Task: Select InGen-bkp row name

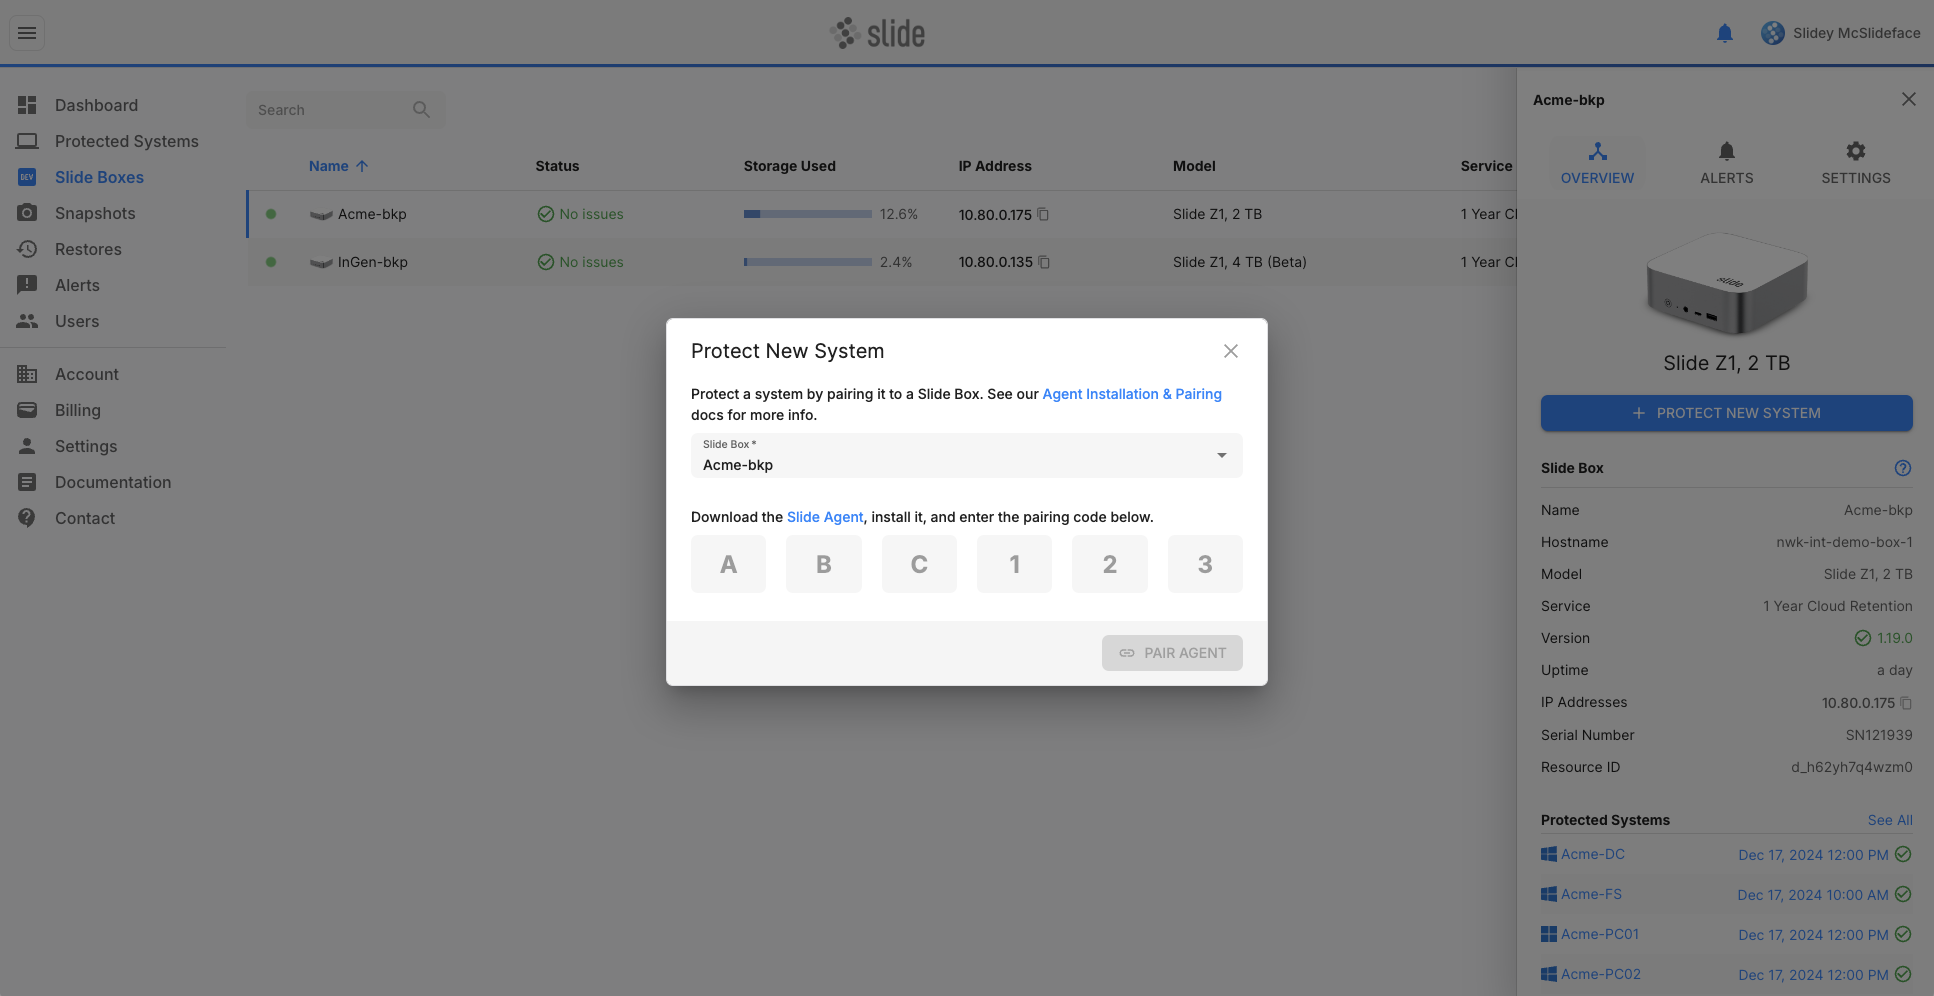Action: pyautogui.click(x=373, y=262)
